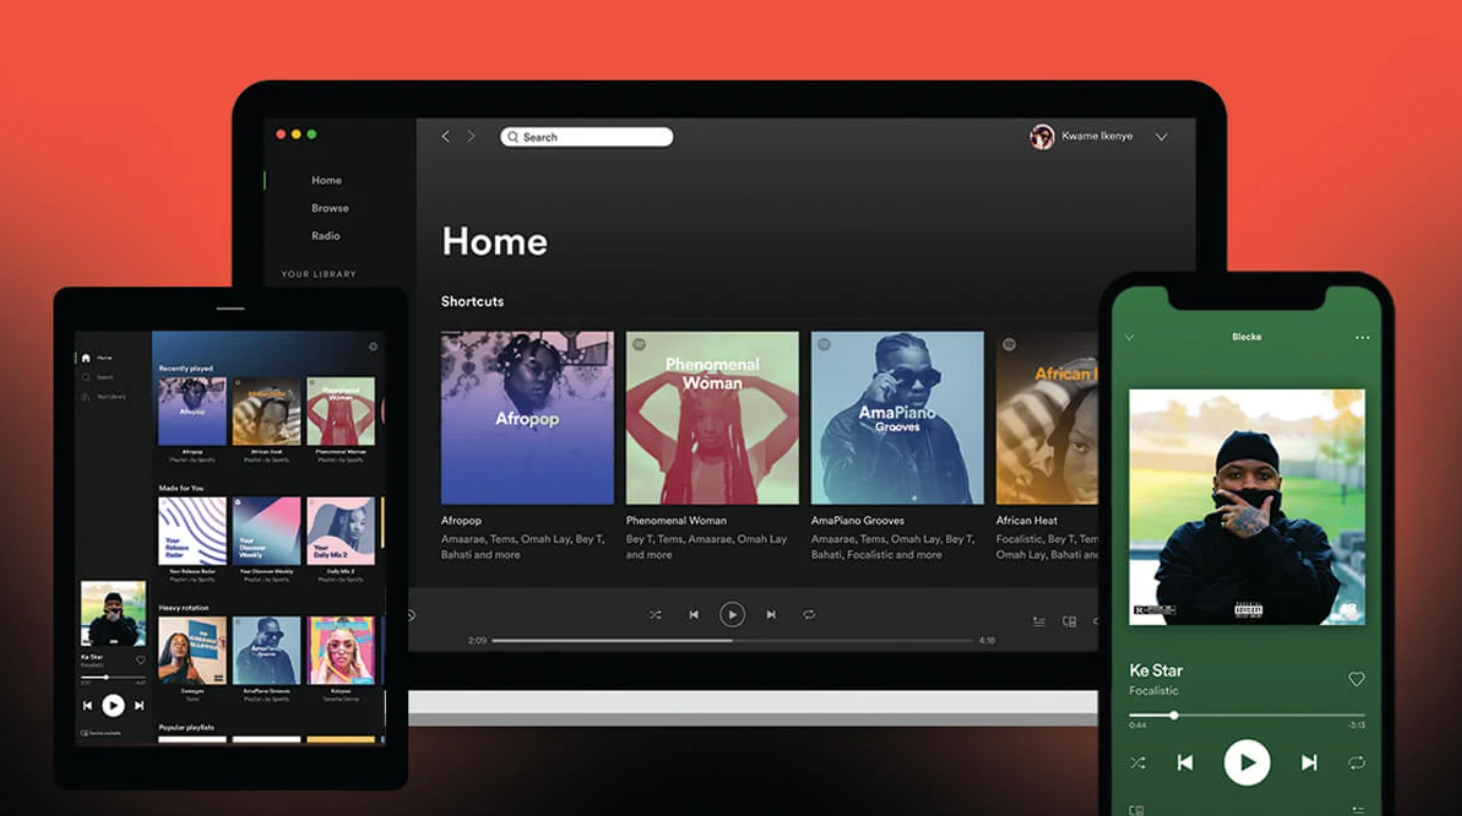Open the queue icon on laptop player
Image resolution: width=1462 pixels, height=816 pixels.
click(x=1039, y=622)
